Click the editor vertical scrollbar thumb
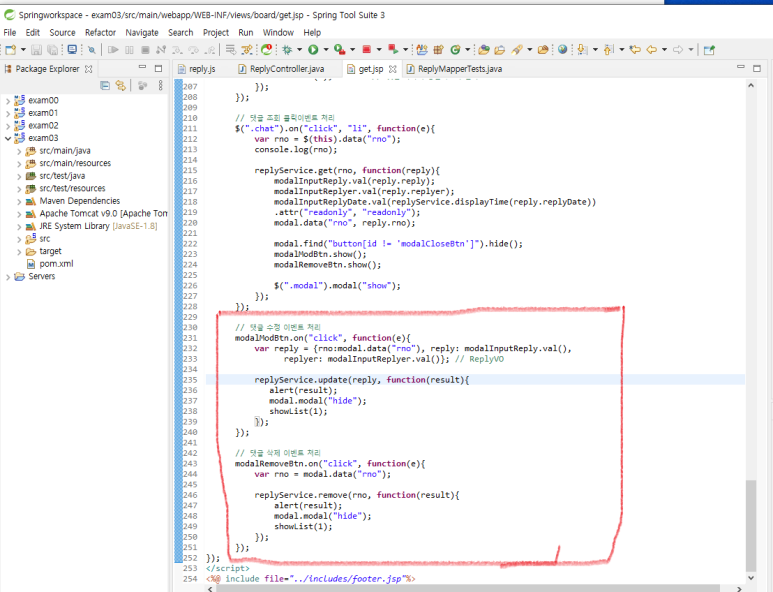The image size is (773, 592). tap(750, 524)
